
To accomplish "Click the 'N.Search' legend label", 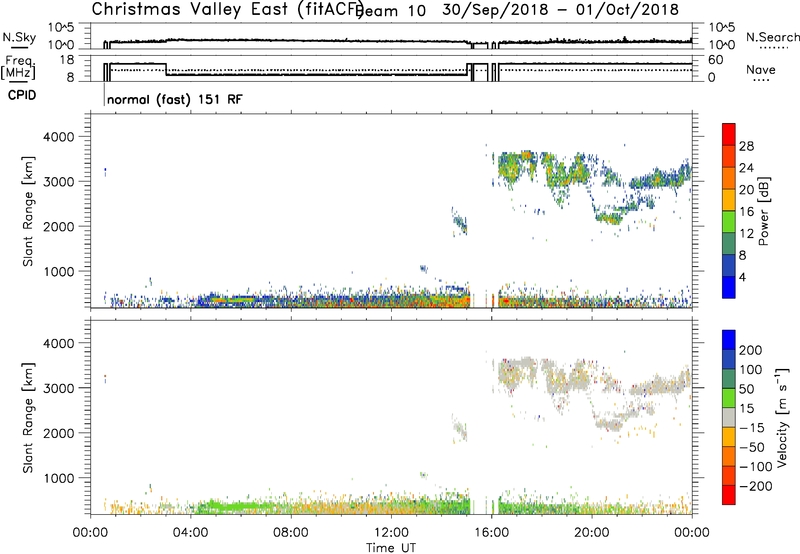I will [772, 37].
